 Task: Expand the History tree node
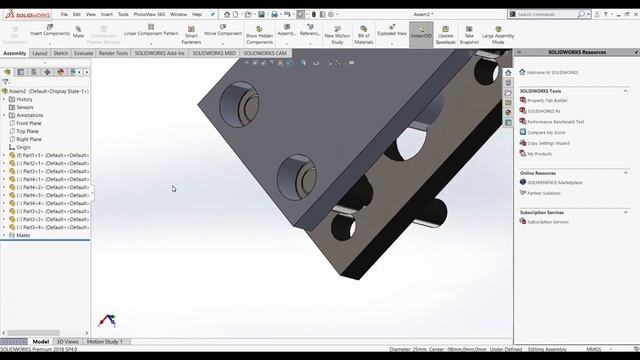4,99
